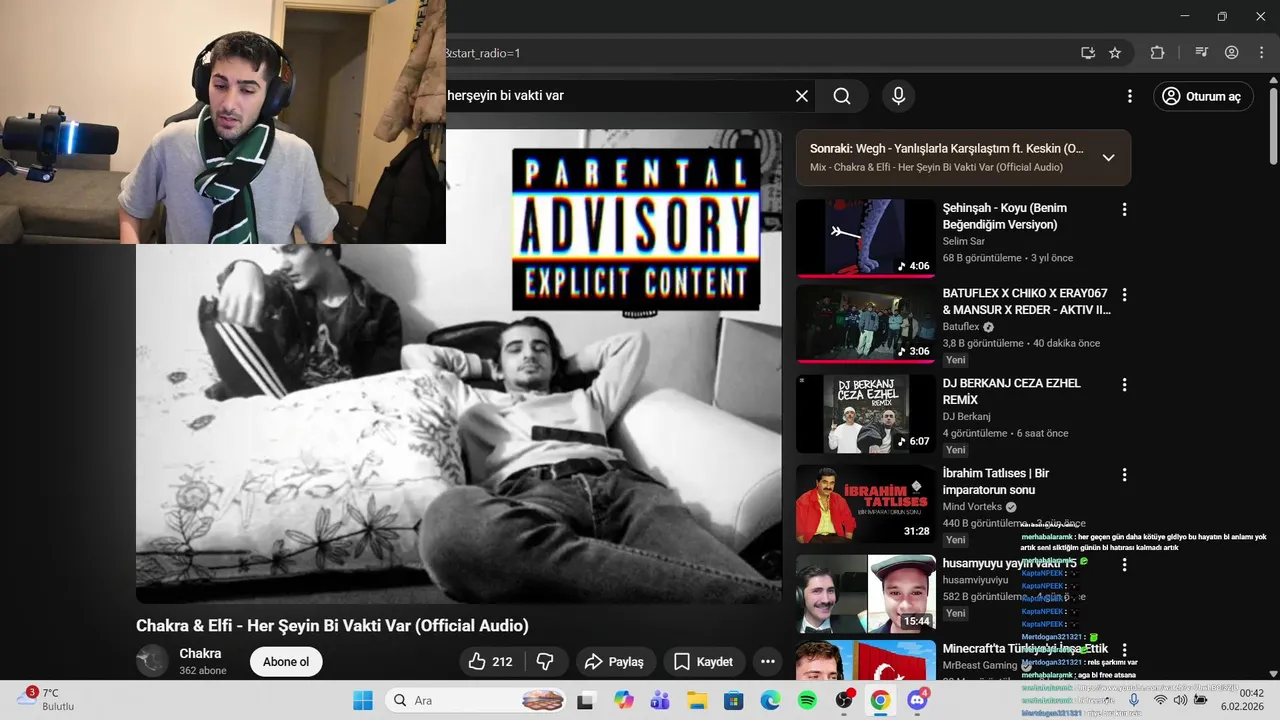The height and width of the screenshot is (720, 1280).
Task: Open Şehinşah - Koyu video title
Action: (x=1005, y=216)
